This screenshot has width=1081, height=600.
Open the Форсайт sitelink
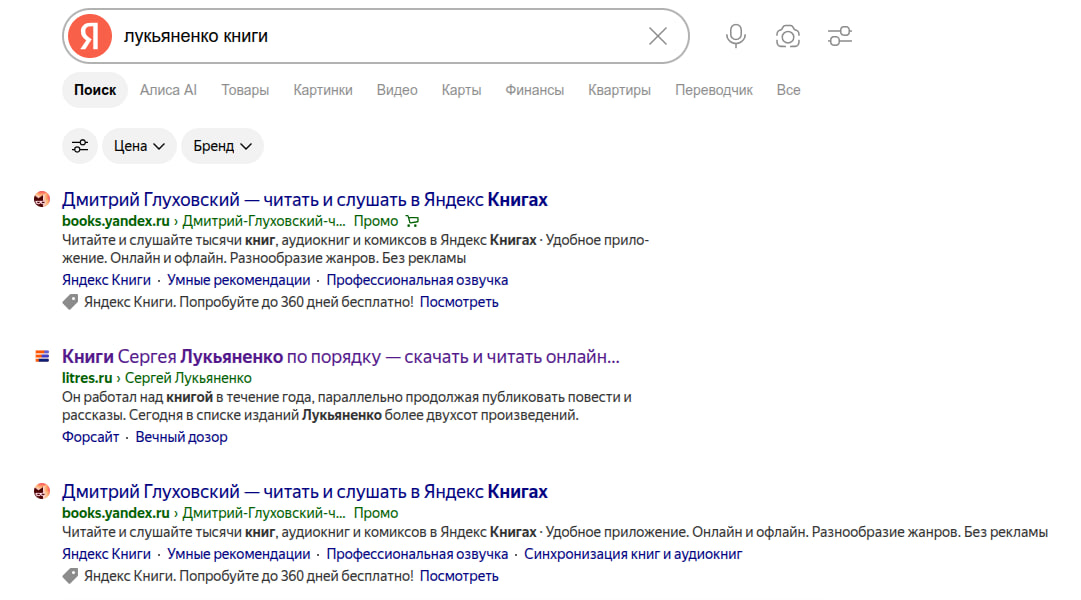90,437
